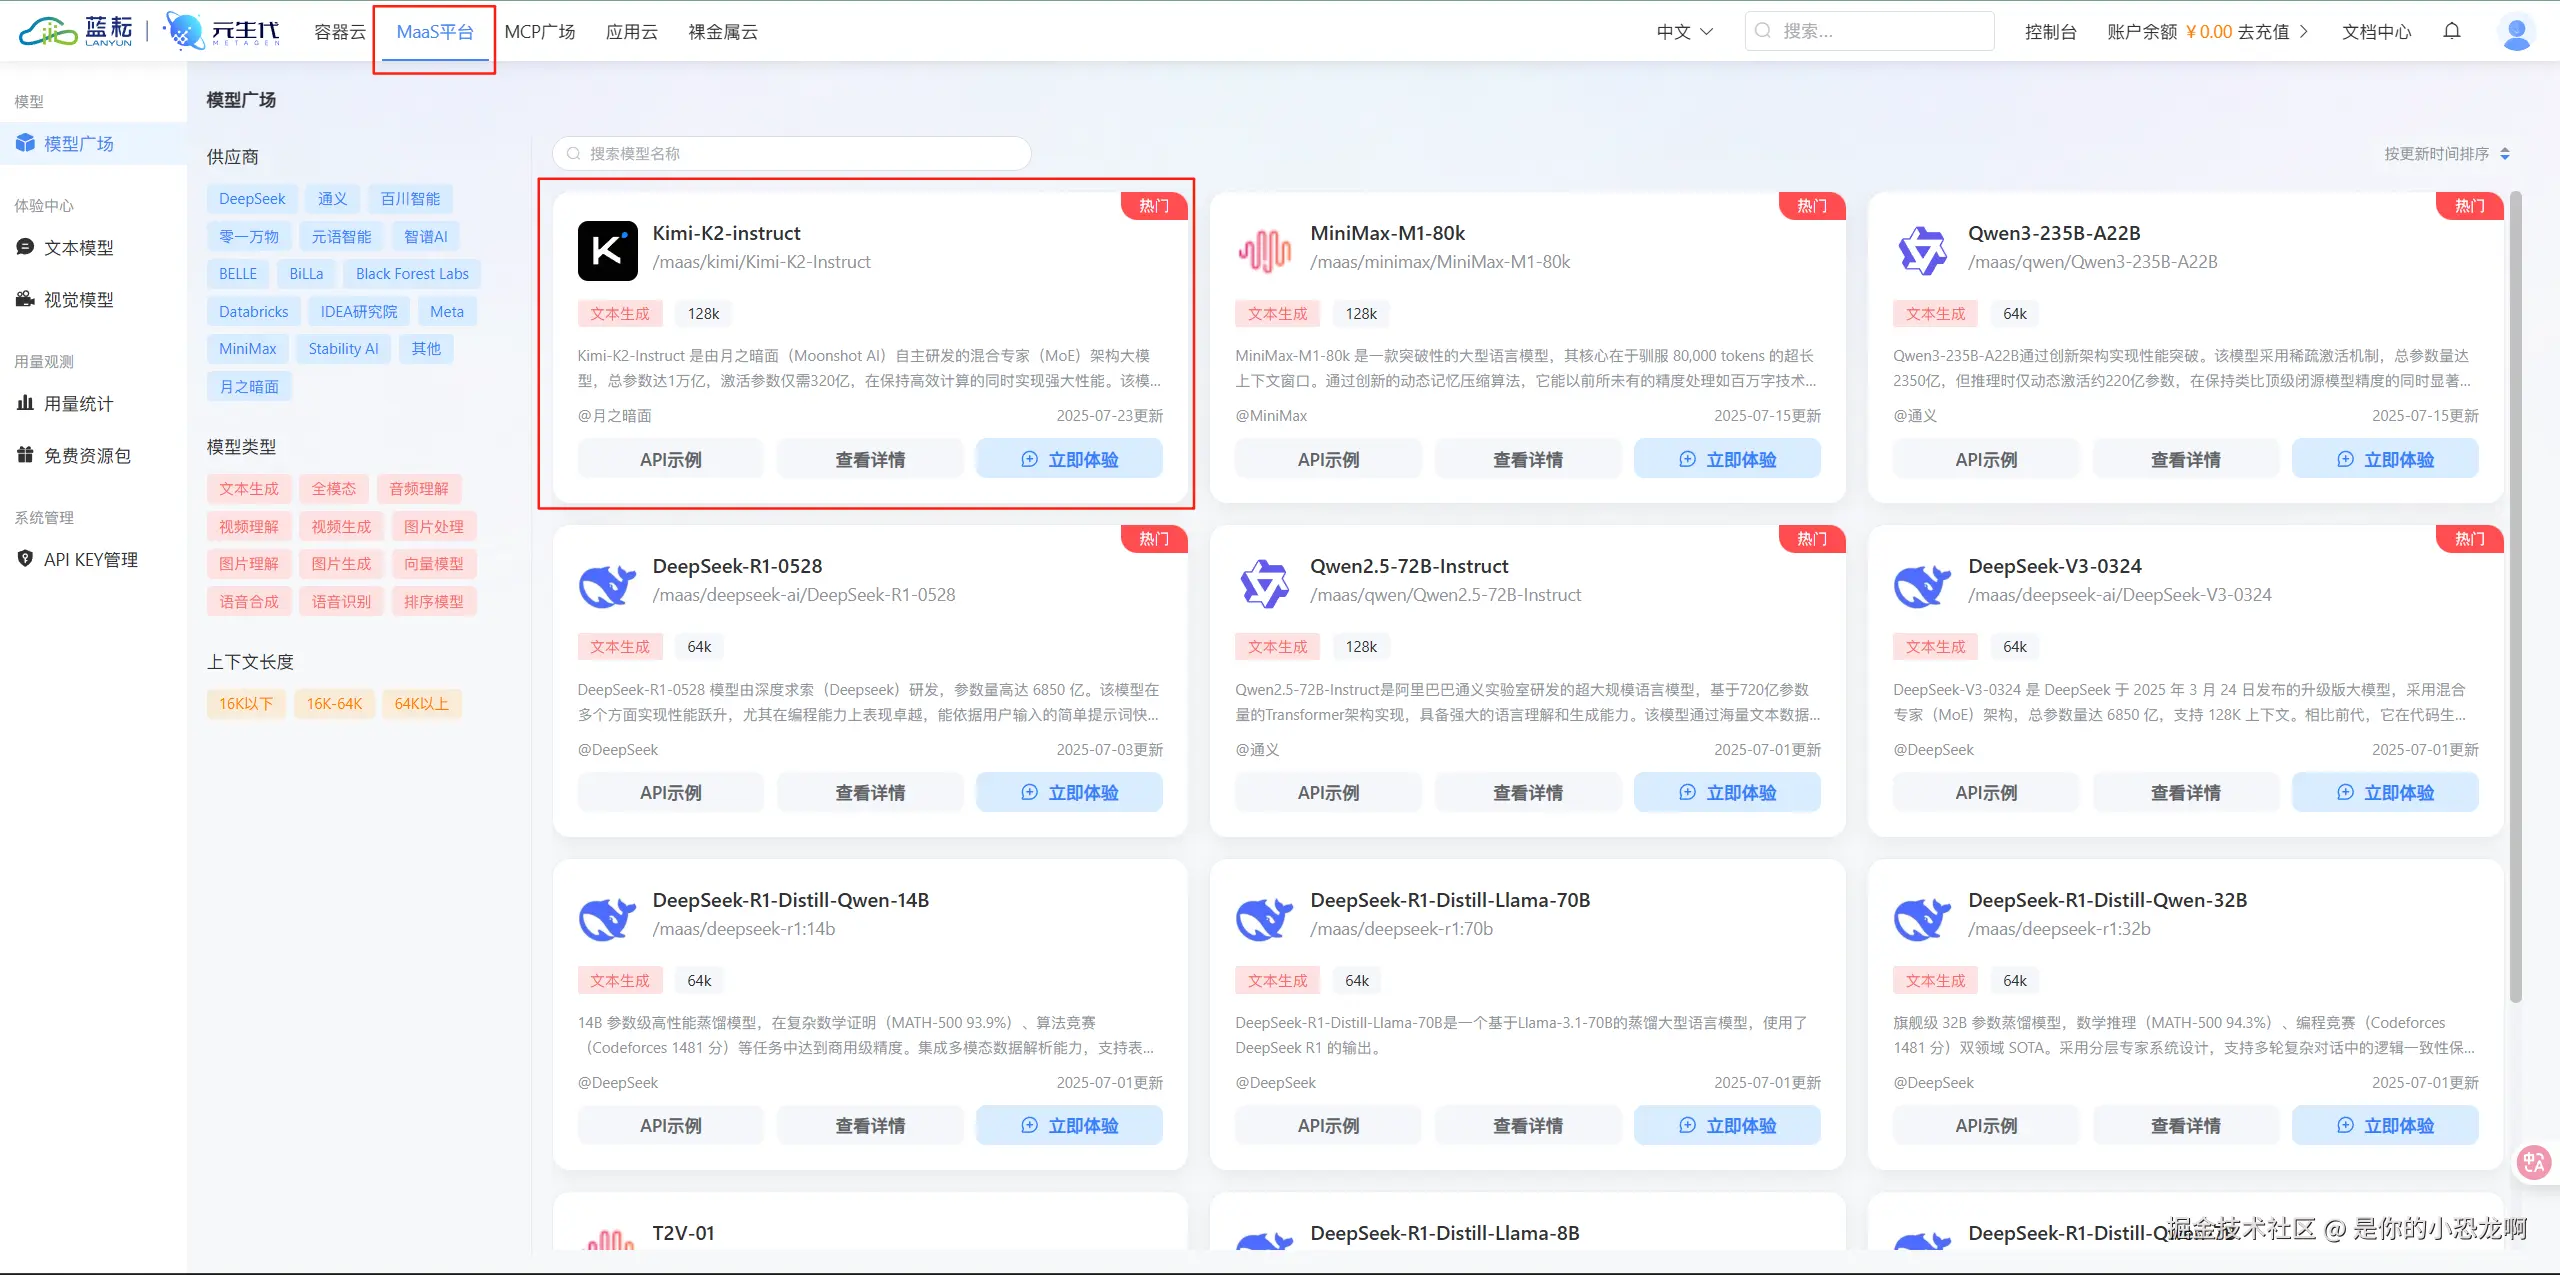
Task: Click 查看详情 on the MiniMax-M1-80k card
Action: tap(1527, 460)
